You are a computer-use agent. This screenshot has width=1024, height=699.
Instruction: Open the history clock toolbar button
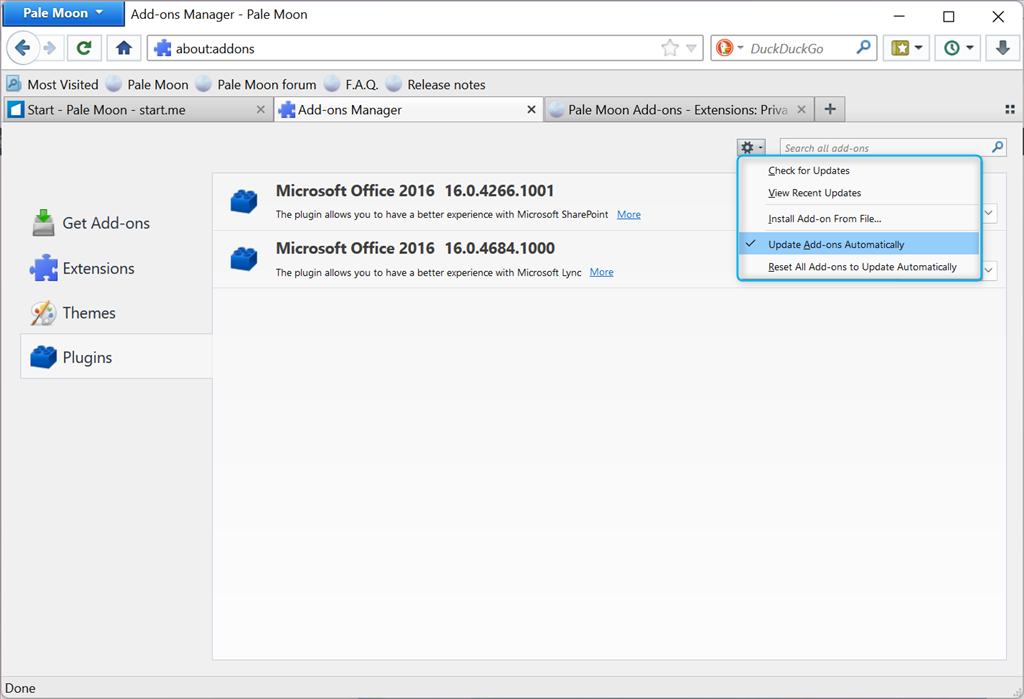[x=958, y=48]
